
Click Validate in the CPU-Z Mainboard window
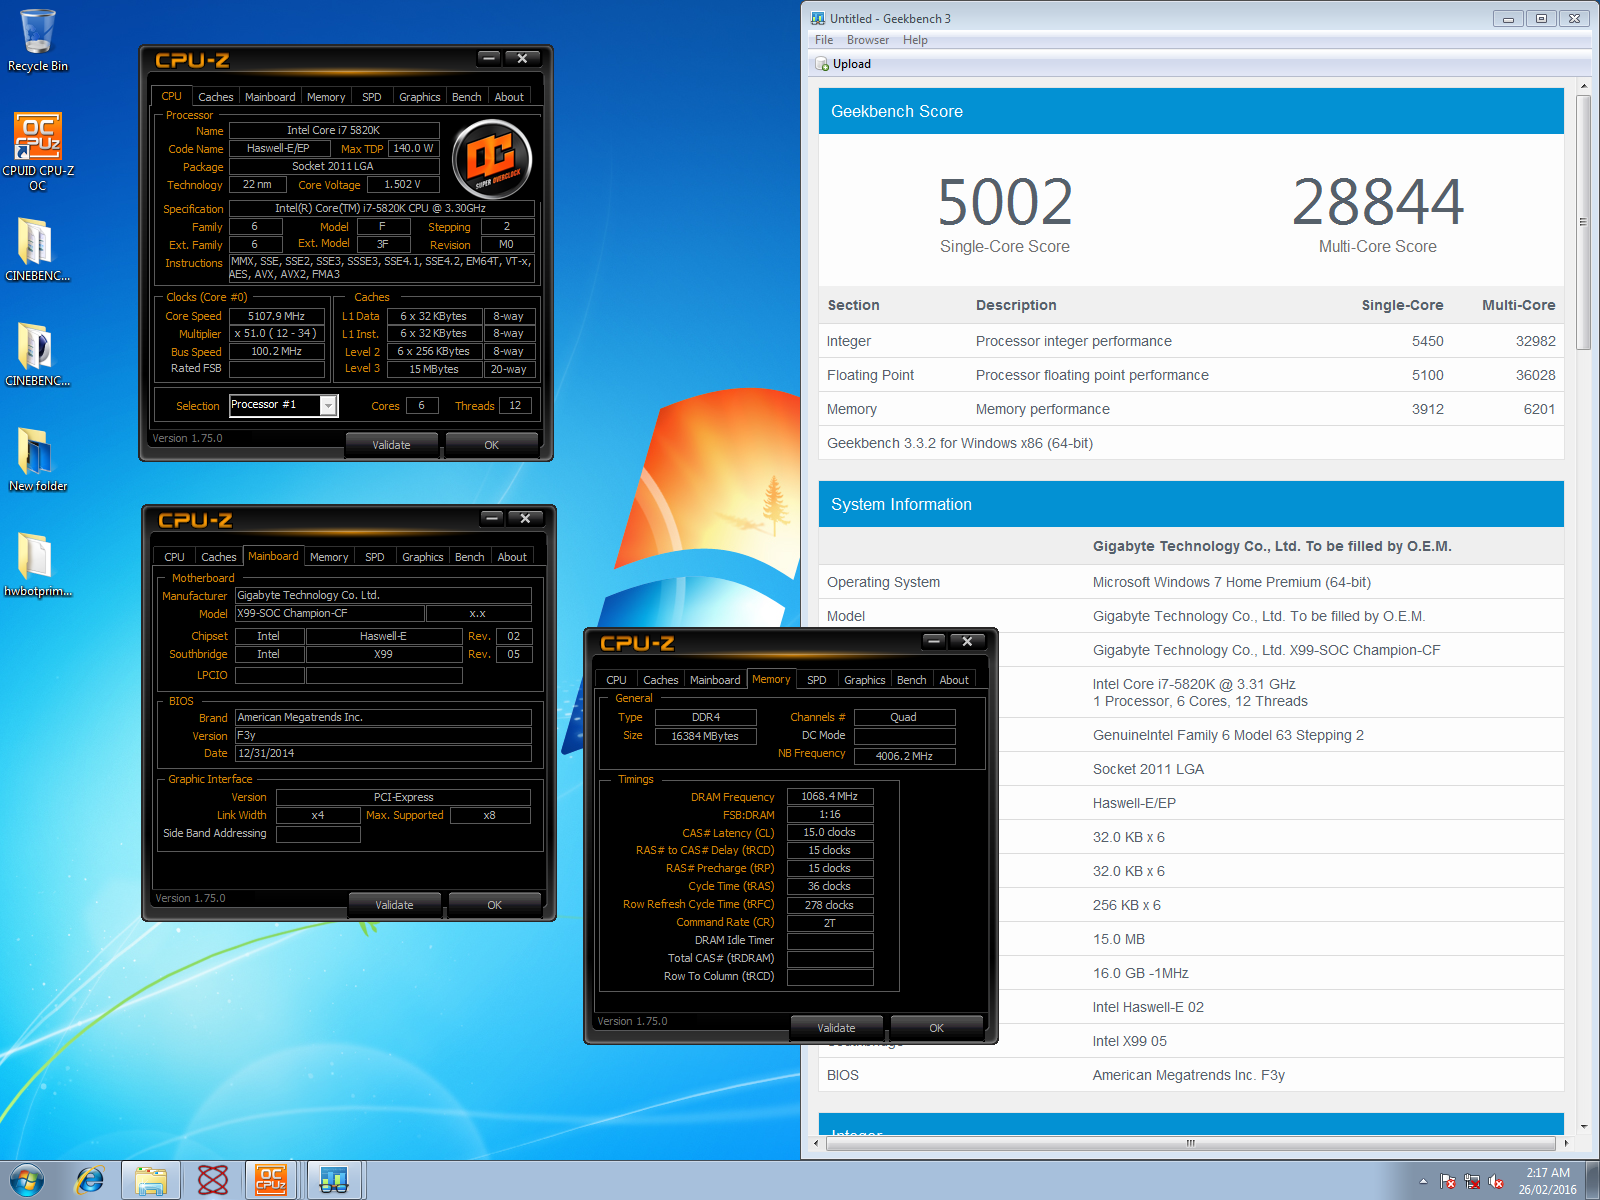click(x=394, y=905)
